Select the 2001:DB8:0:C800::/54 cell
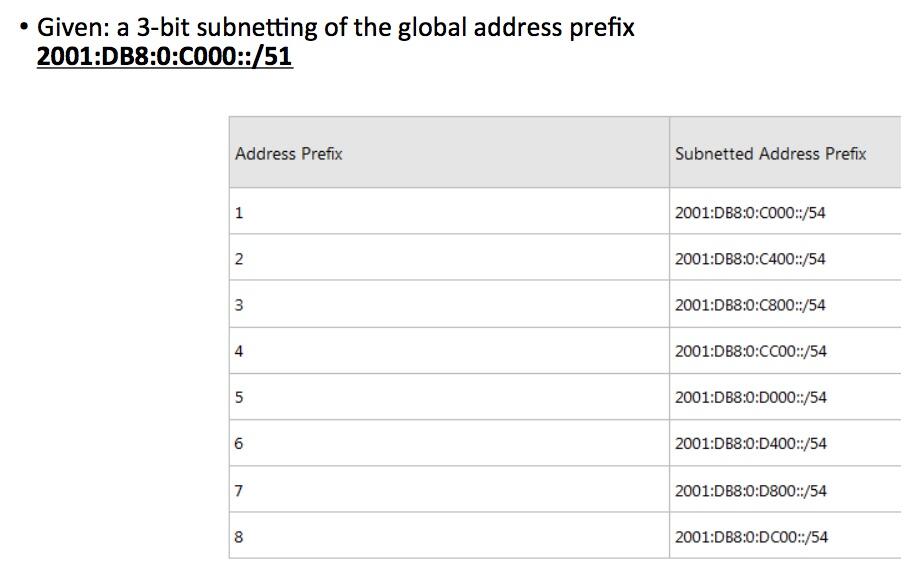Viewport: 916px width, 574px height. (x=750, y=305)
